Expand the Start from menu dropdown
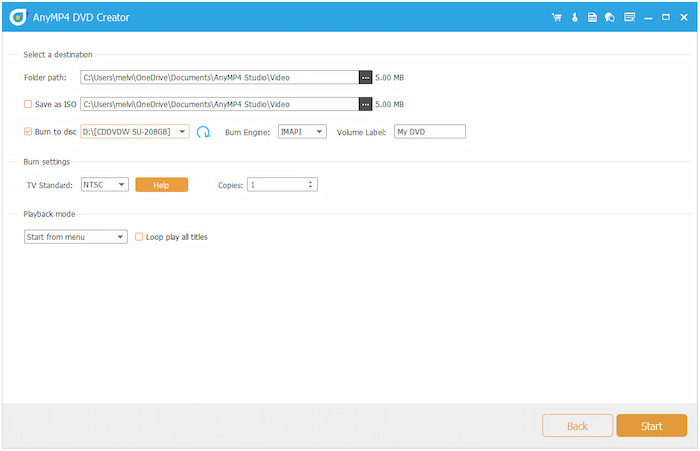The width and height of the screenshot is (700, 451). (x=121, y=237)
